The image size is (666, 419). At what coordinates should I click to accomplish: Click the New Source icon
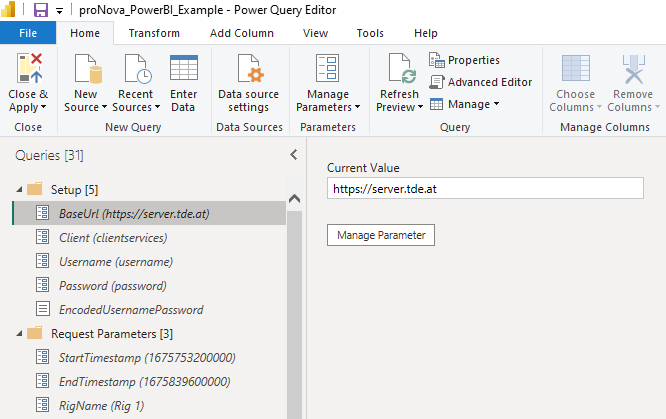(x=85, y=70)
